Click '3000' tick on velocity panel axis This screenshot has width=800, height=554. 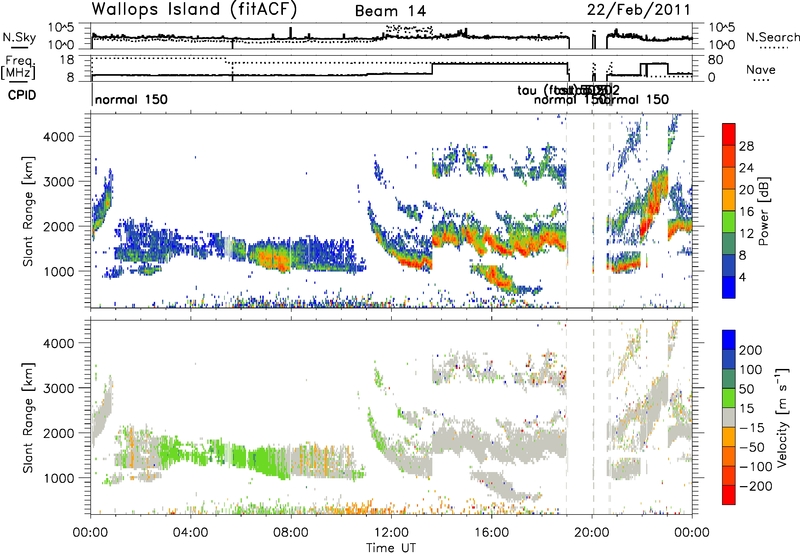59,388
